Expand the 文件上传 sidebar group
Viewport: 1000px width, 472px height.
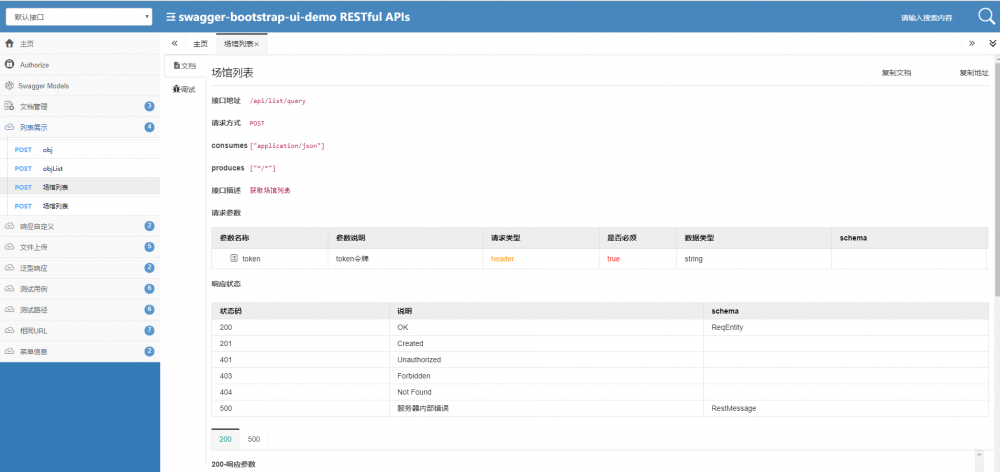pyautogui.click(x=34, y=247)
